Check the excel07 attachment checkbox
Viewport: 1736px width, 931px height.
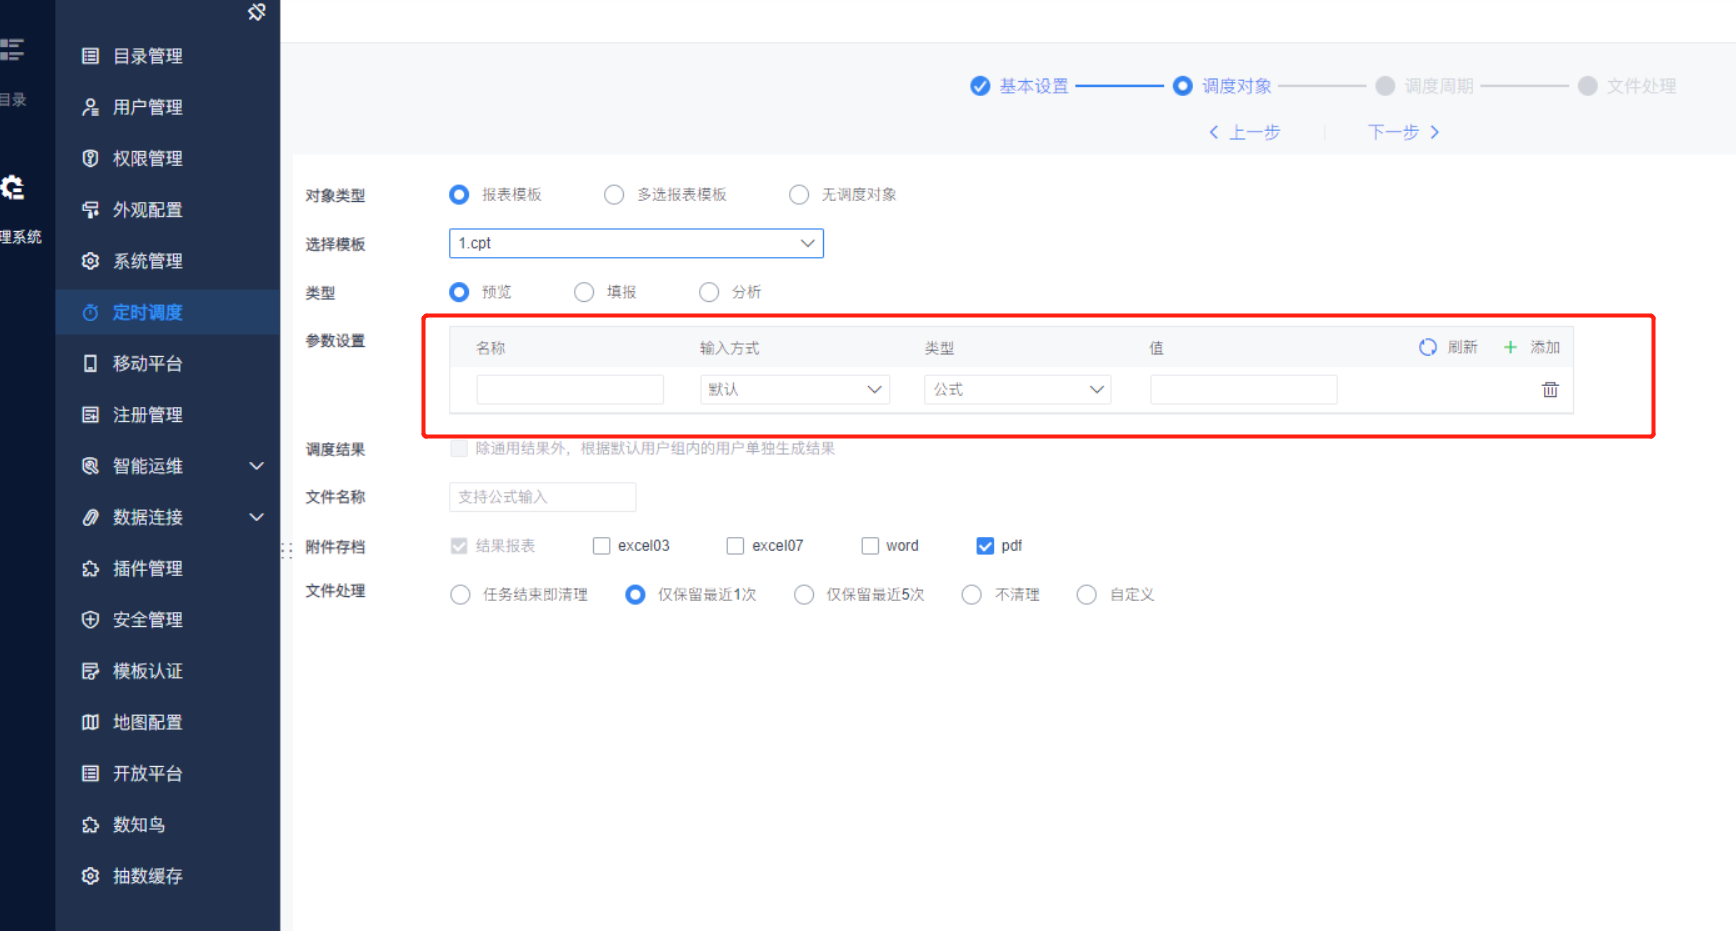tap(735, 546)
